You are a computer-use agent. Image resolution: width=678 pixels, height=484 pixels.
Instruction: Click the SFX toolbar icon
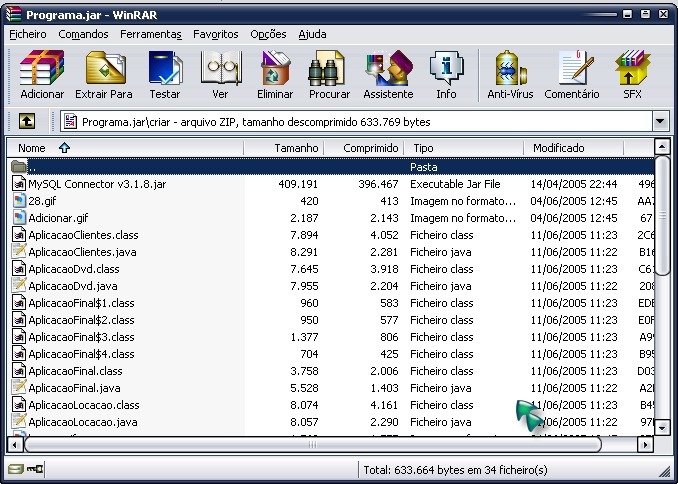(x=632, y=68)
